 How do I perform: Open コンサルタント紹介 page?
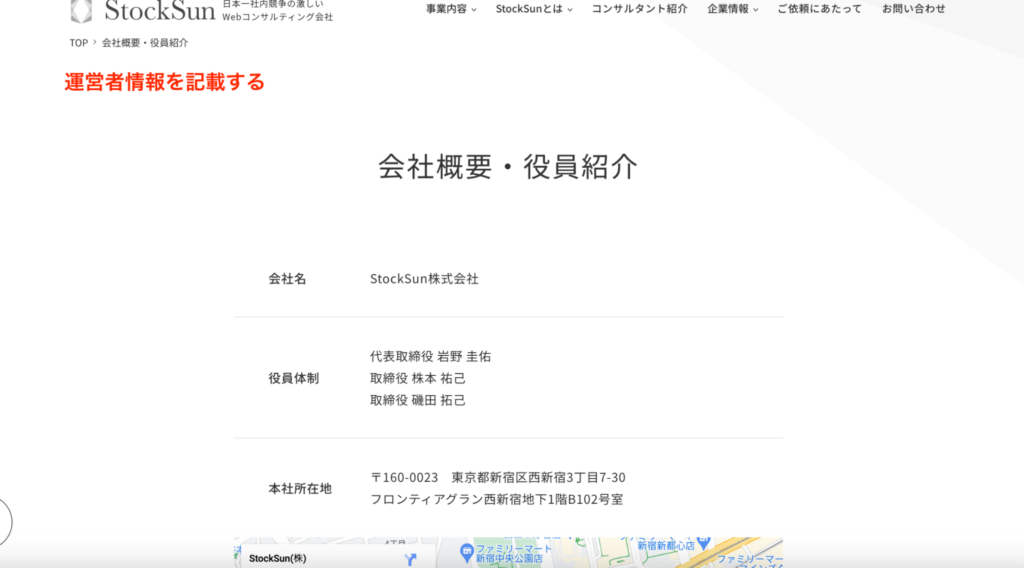639,8
